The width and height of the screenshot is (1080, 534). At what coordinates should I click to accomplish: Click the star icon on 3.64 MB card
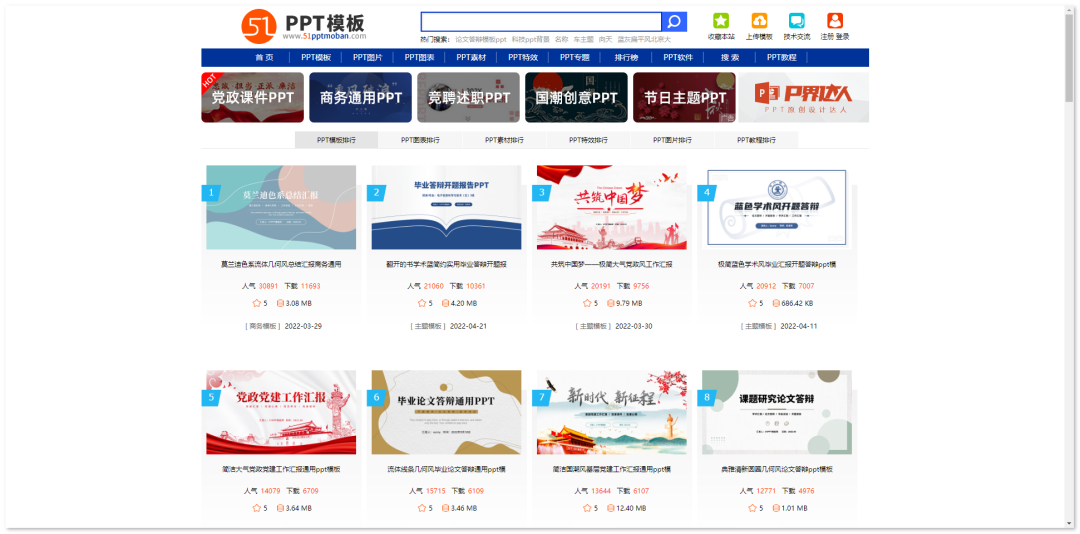pyautogui.click(x=256, y=509)
